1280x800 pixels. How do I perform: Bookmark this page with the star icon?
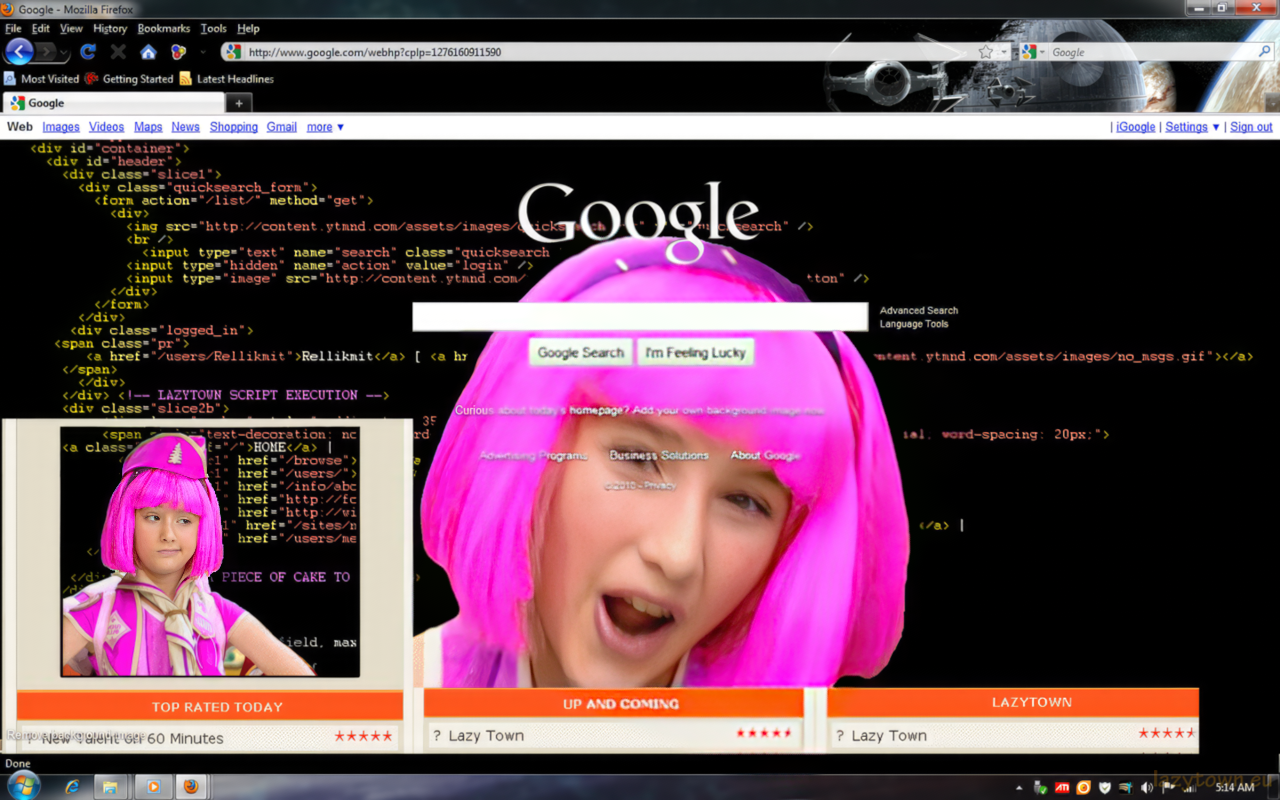pyautogui.click(x=985, y=52)
